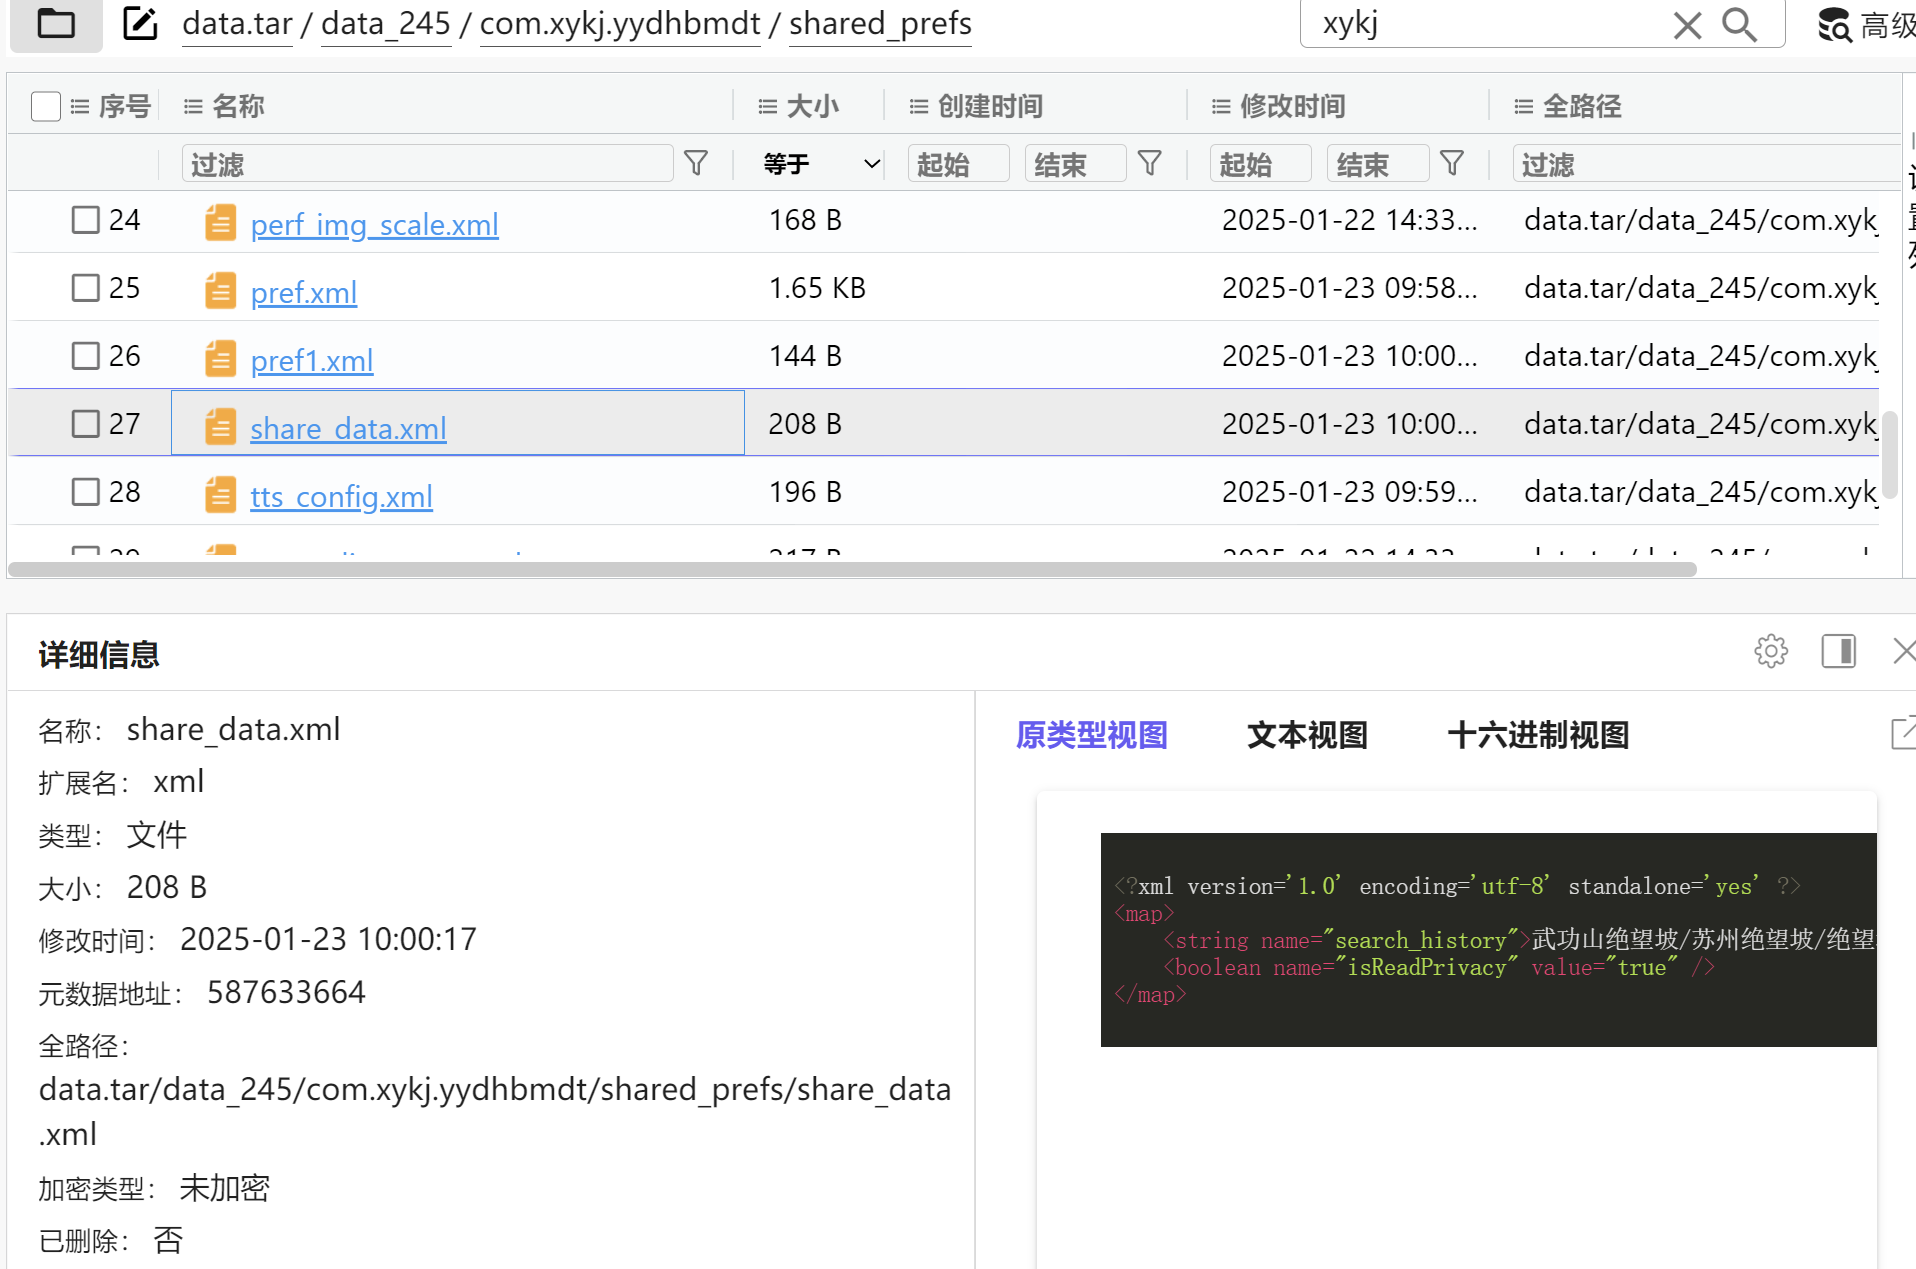
Task: Click the search magnifier icon
Action: [1739, 25]
